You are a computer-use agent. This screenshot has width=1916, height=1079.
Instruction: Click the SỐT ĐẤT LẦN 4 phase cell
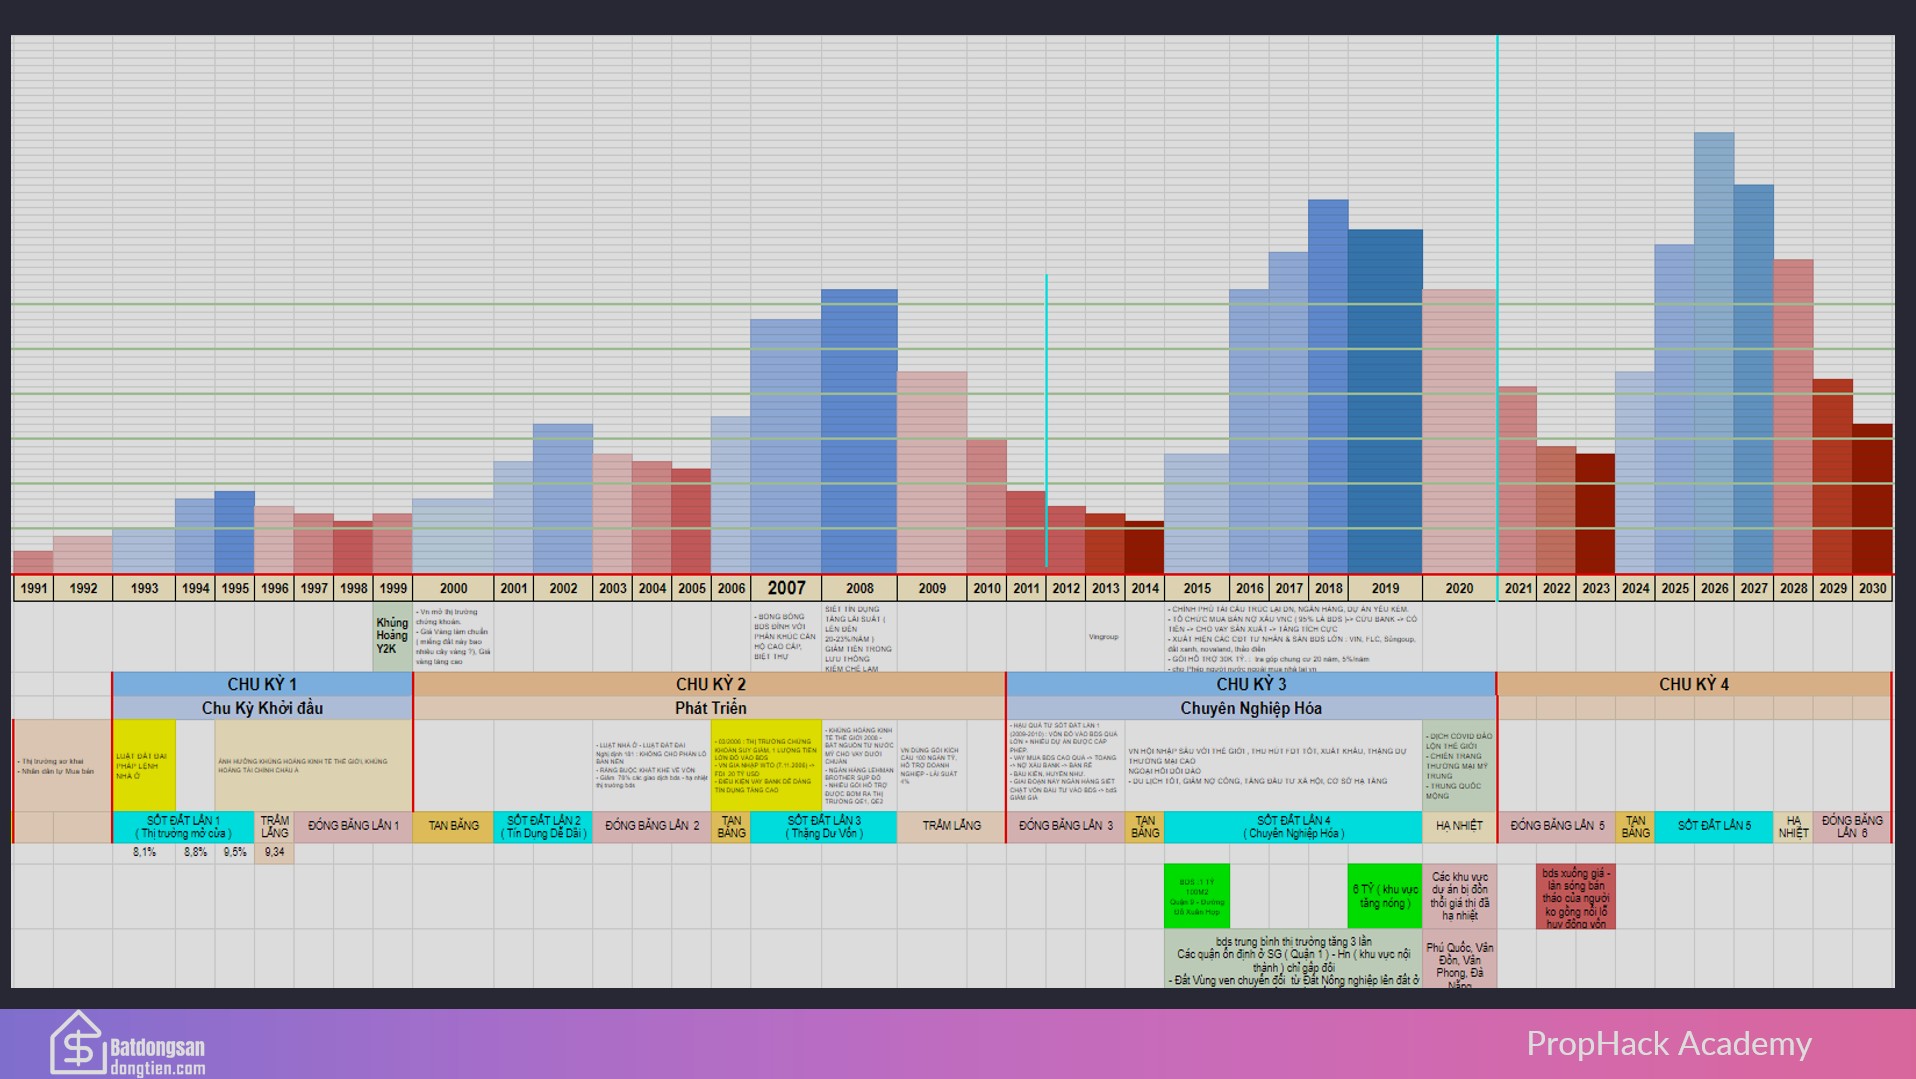1293,827
